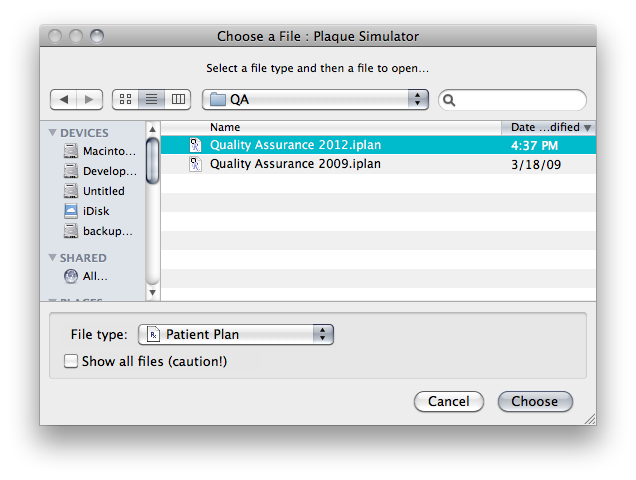
Task: Sort by the Date ...dified column header
Action: click(x=549, y=127)
